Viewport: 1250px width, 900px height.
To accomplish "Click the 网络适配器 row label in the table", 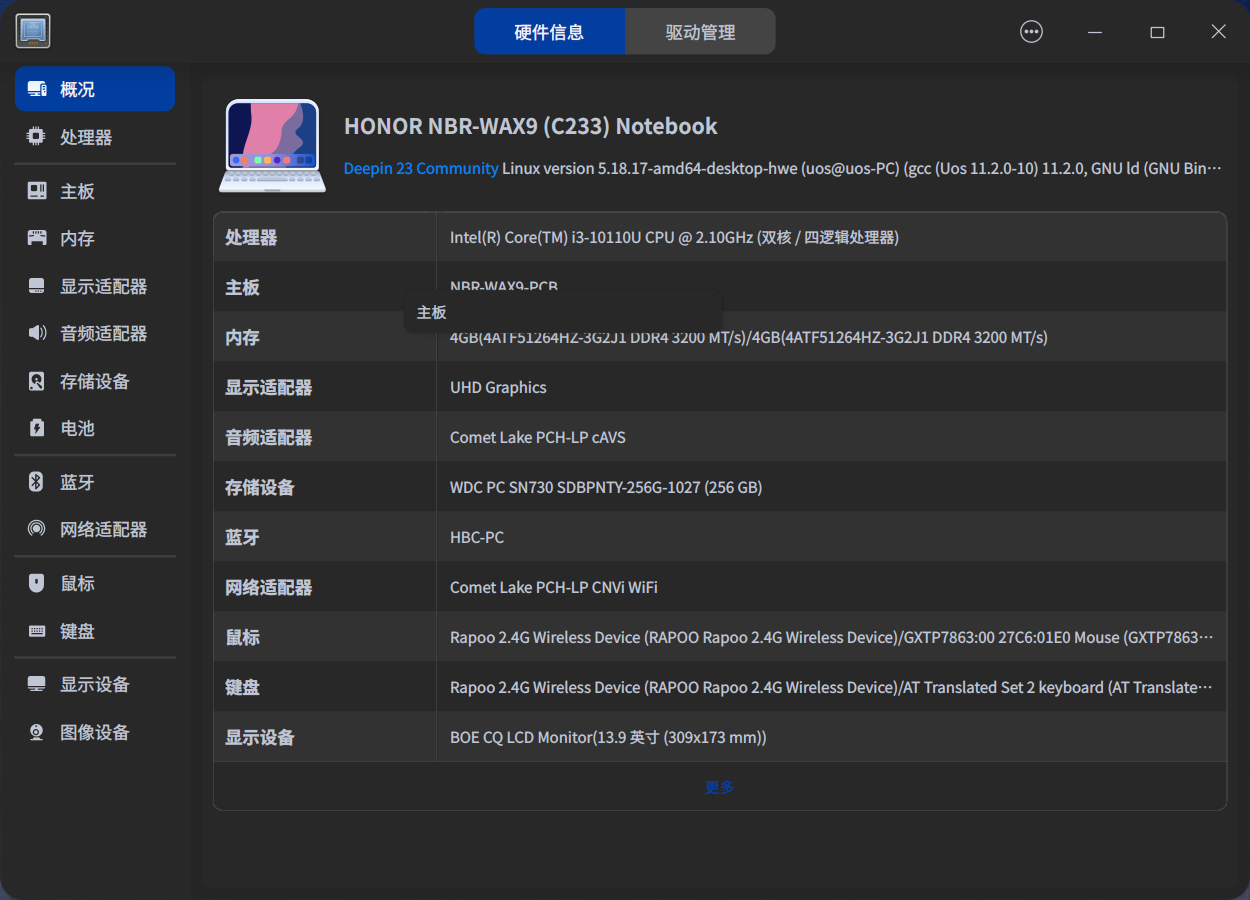I will click(x=268, y=587).
